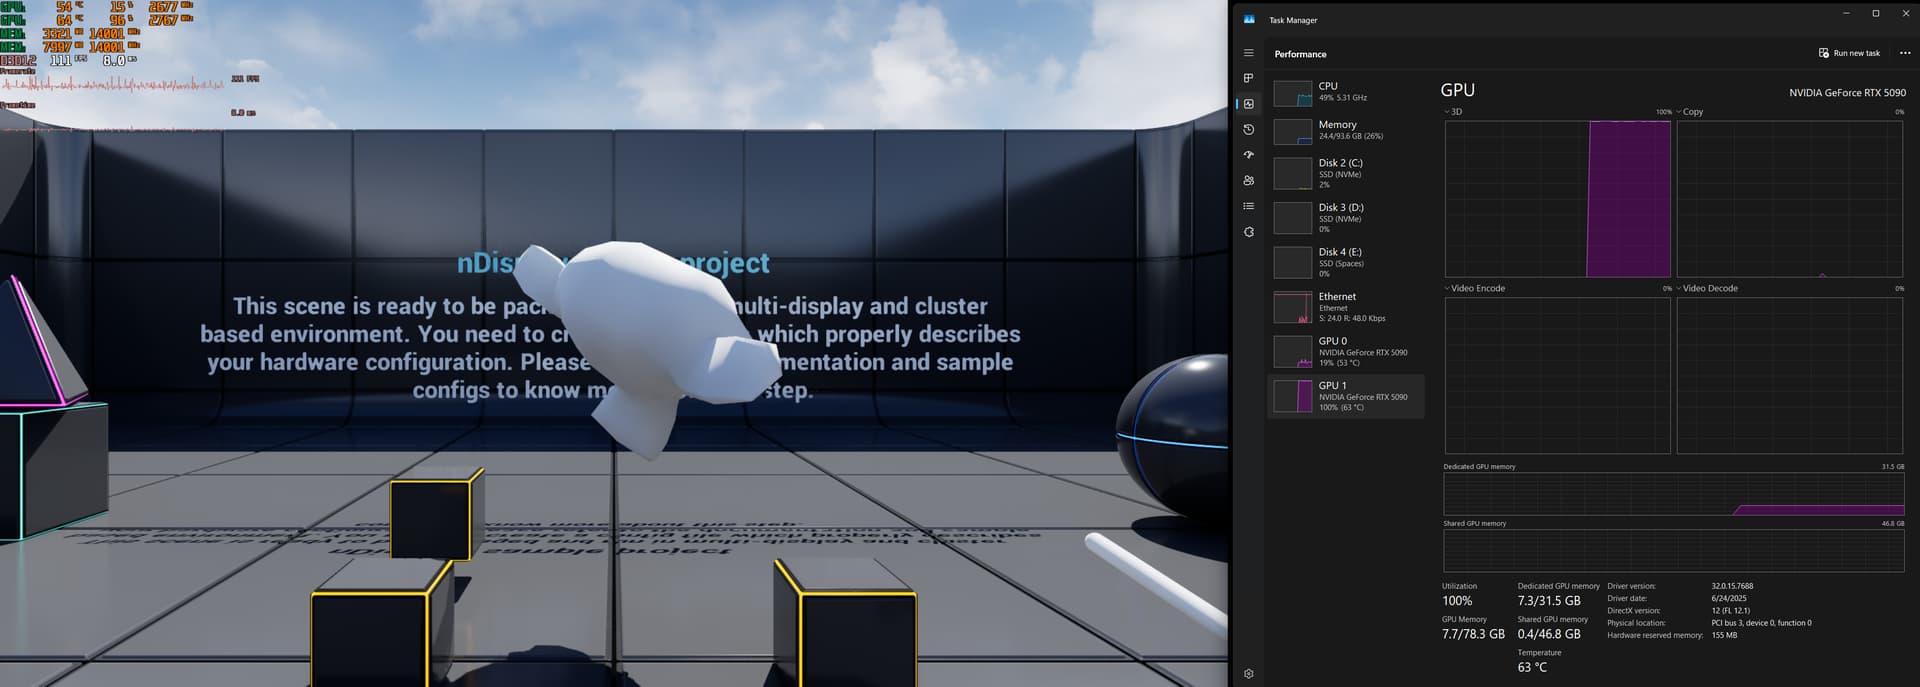Open Task Manager Settings gear

pos(1248,674)
